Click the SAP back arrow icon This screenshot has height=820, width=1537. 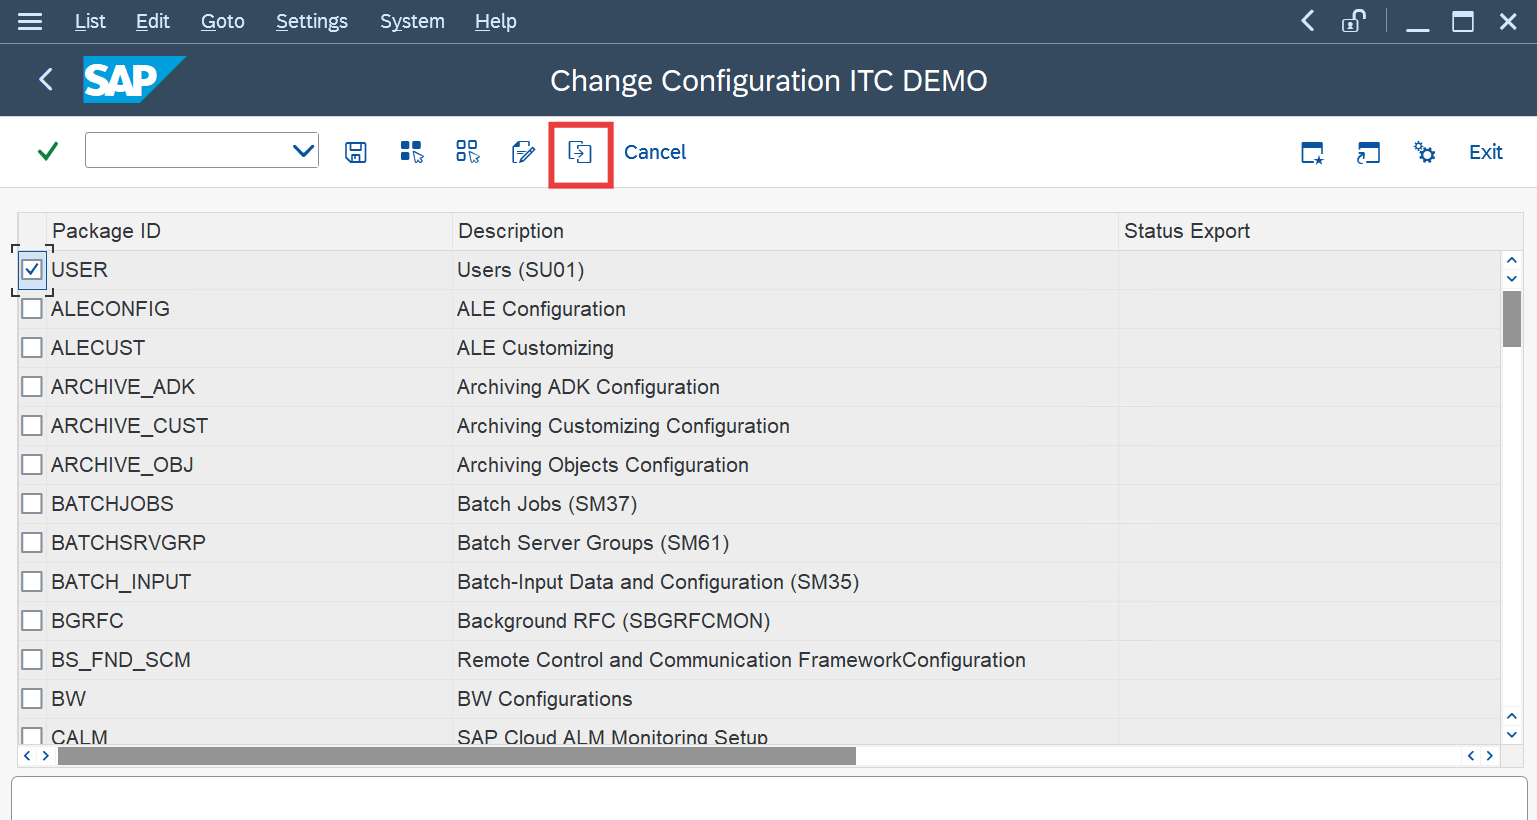click(x=46, y=80)
